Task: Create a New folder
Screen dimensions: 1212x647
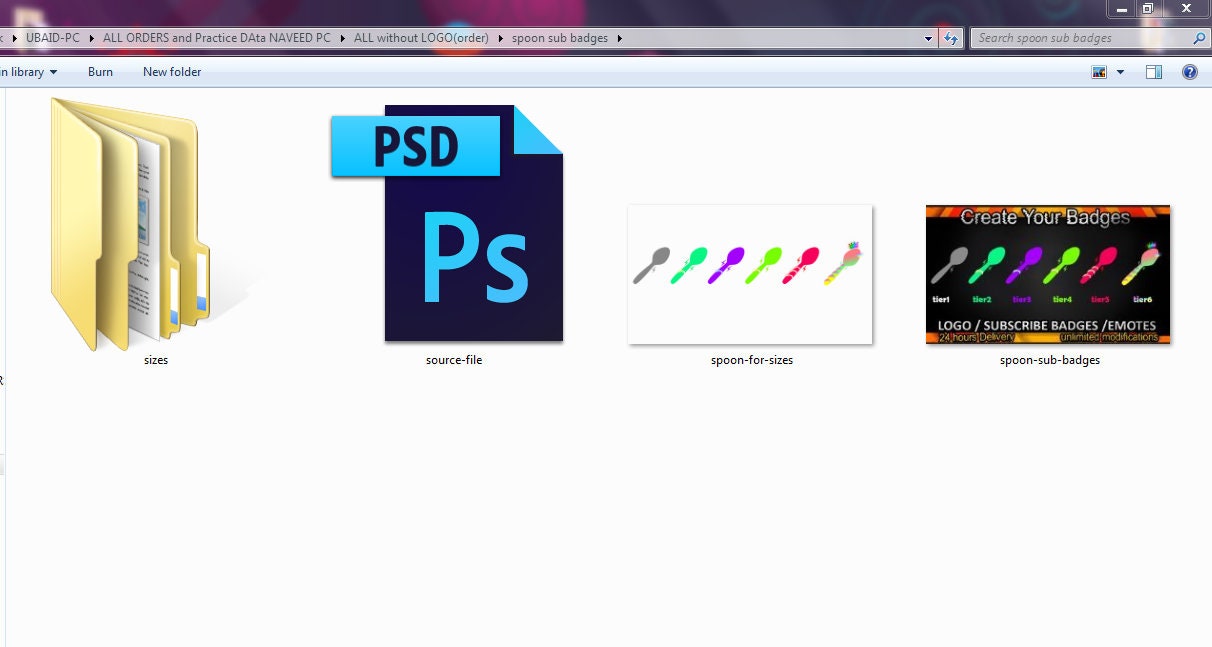Action: (x=171, y=71)
